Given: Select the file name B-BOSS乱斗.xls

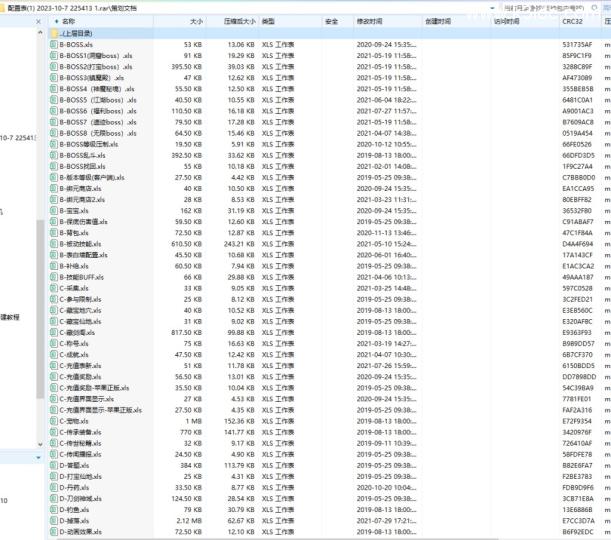Looking at the screenshot, I should (82, 155).
